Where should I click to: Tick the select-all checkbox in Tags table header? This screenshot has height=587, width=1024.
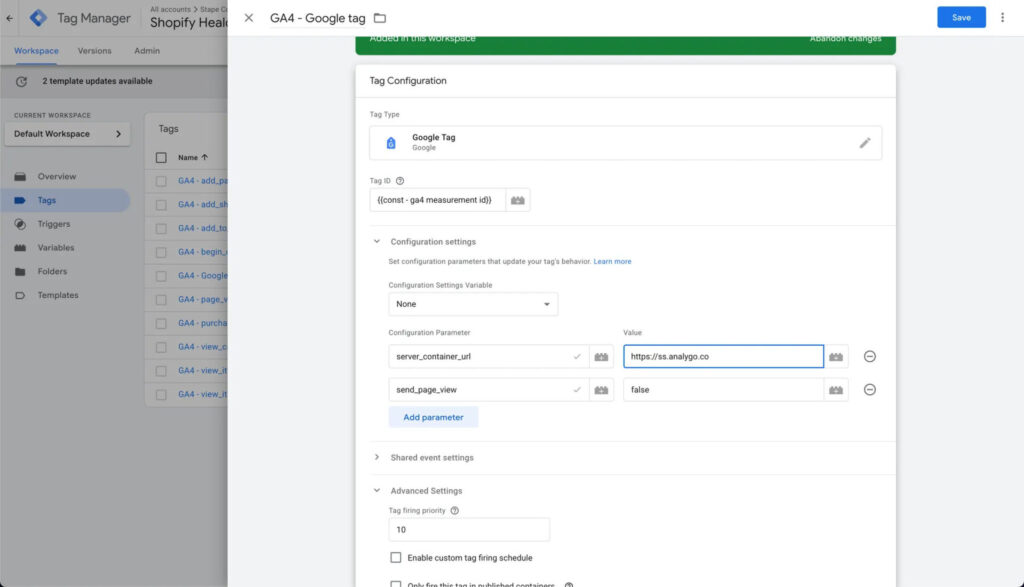161,157
